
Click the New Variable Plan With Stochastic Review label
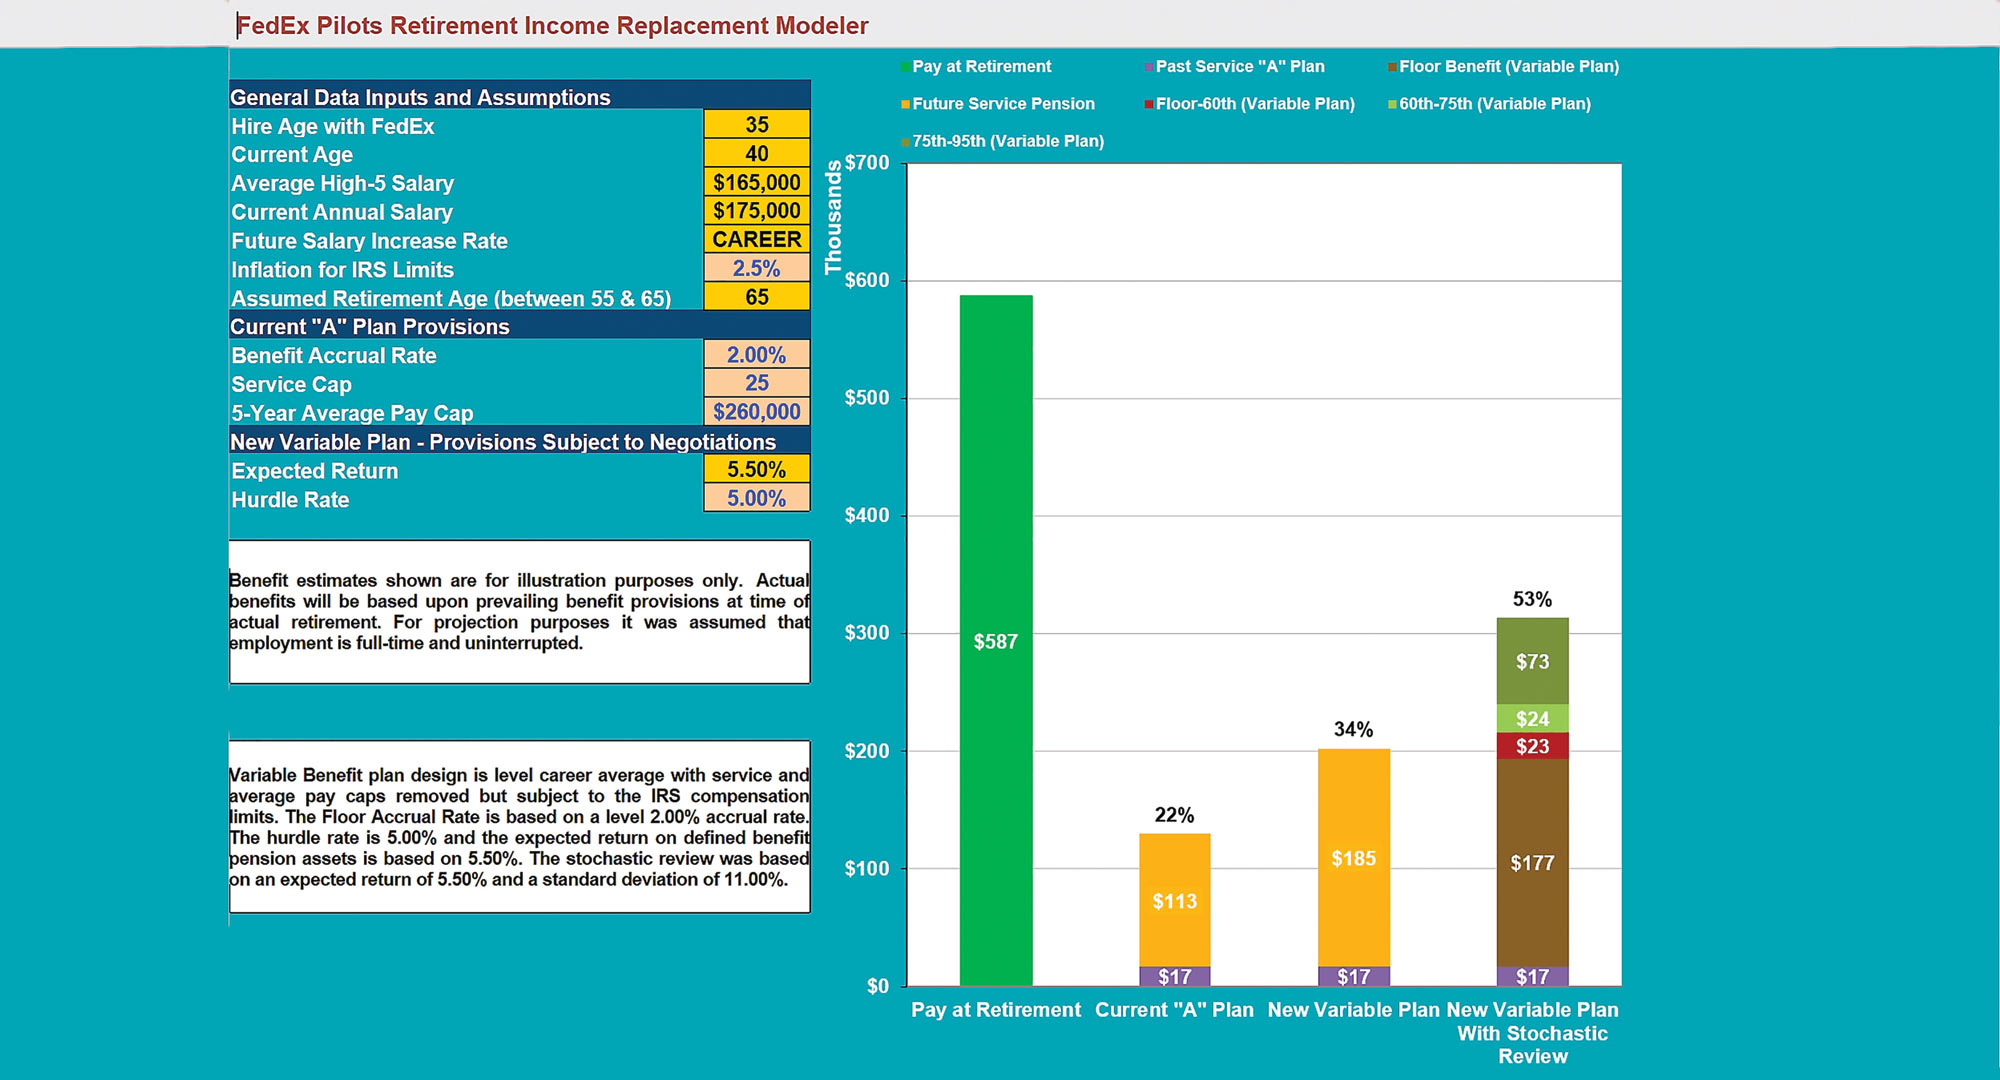click(x=1532, y=1033)
